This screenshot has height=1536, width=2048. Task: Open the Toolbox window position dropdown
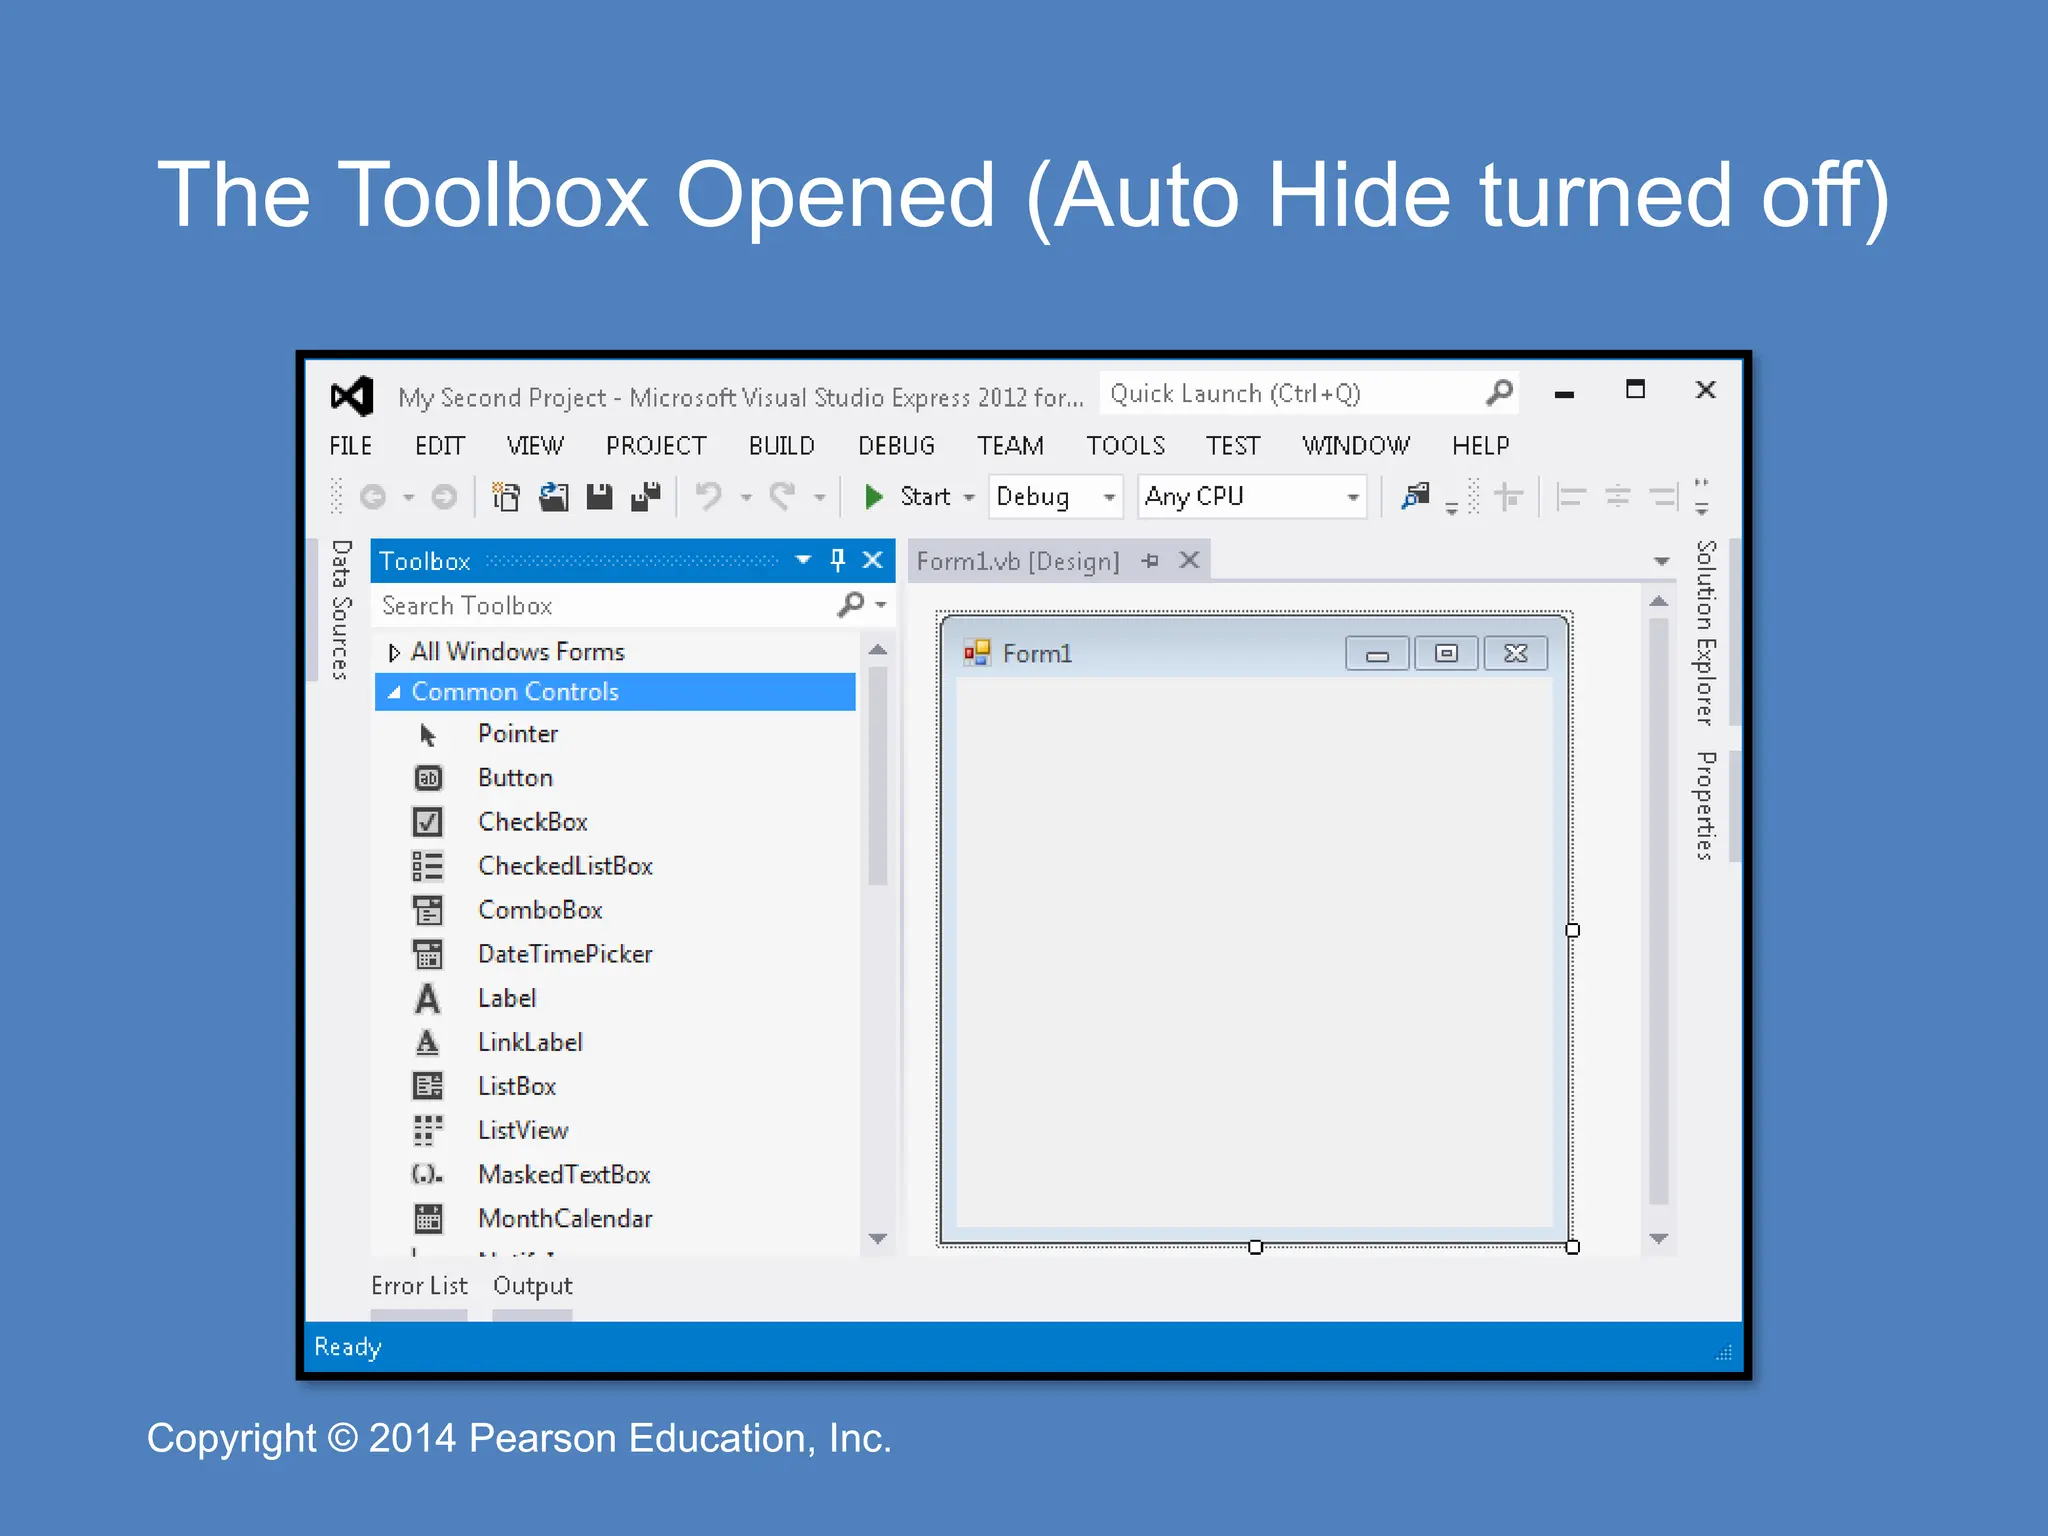[803, 560]
